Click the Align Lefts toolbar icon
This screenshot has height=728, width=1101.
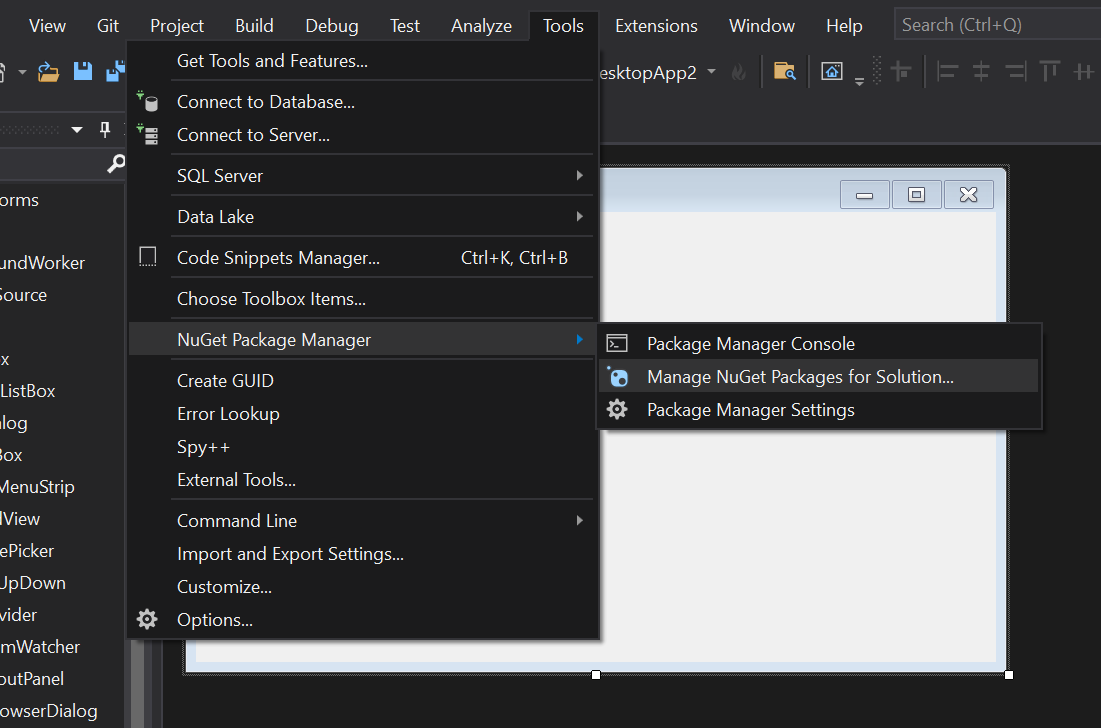click(947, 72)
